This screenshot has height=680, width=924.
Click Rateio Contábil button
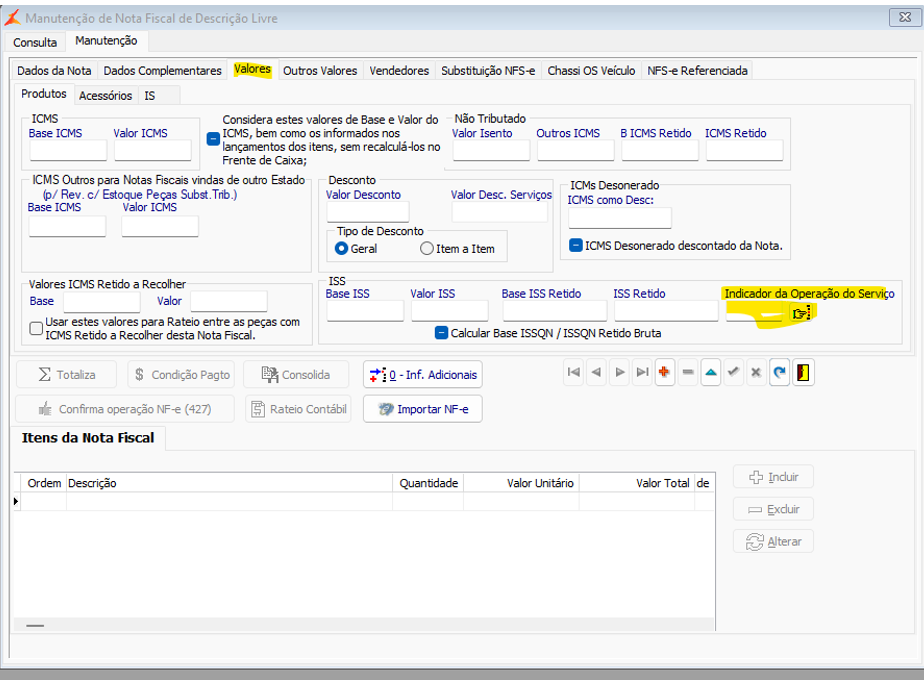pyautogui.click(x=298, y=409)
